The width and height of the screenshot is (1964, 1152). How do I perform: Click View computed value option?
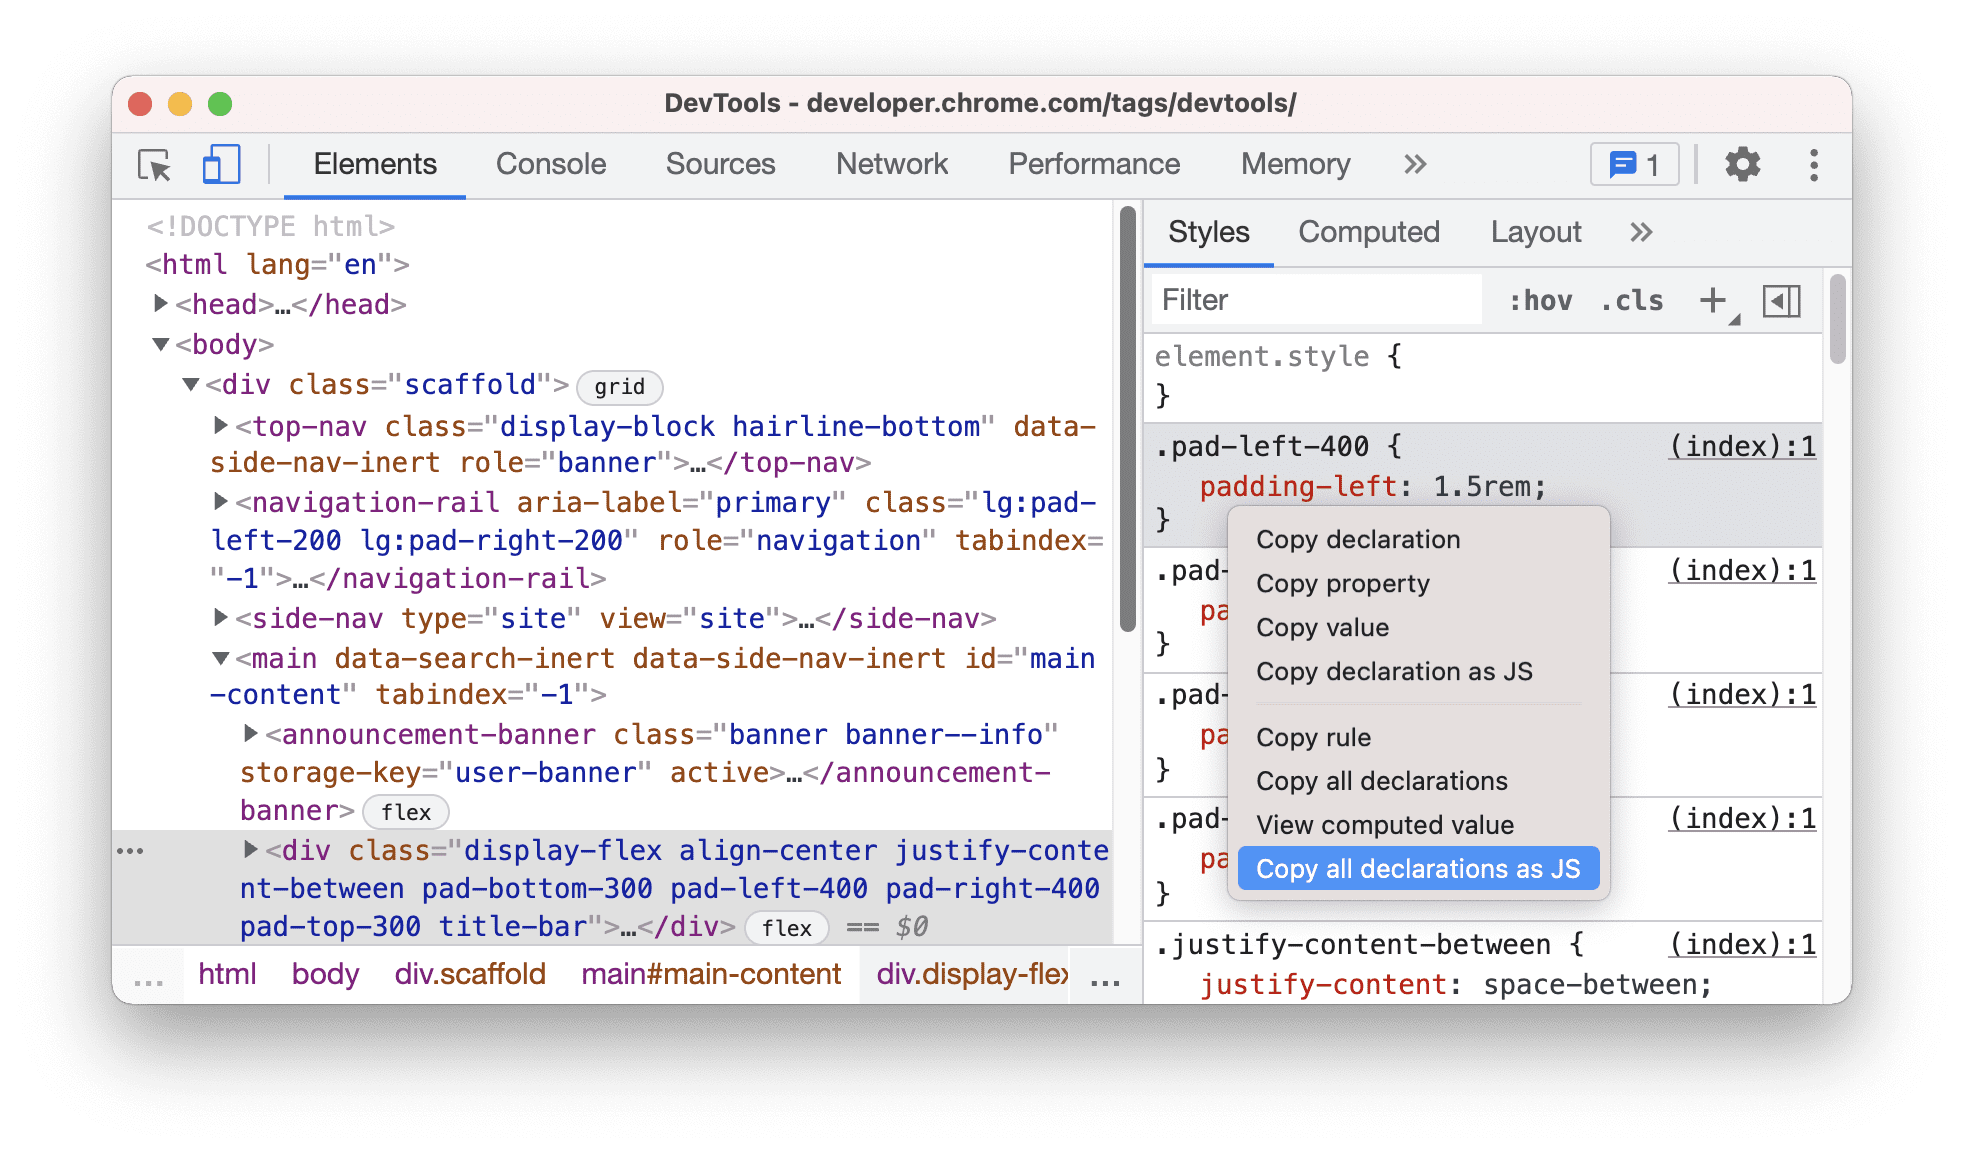pyautogui.click(x=1387, y=823)
